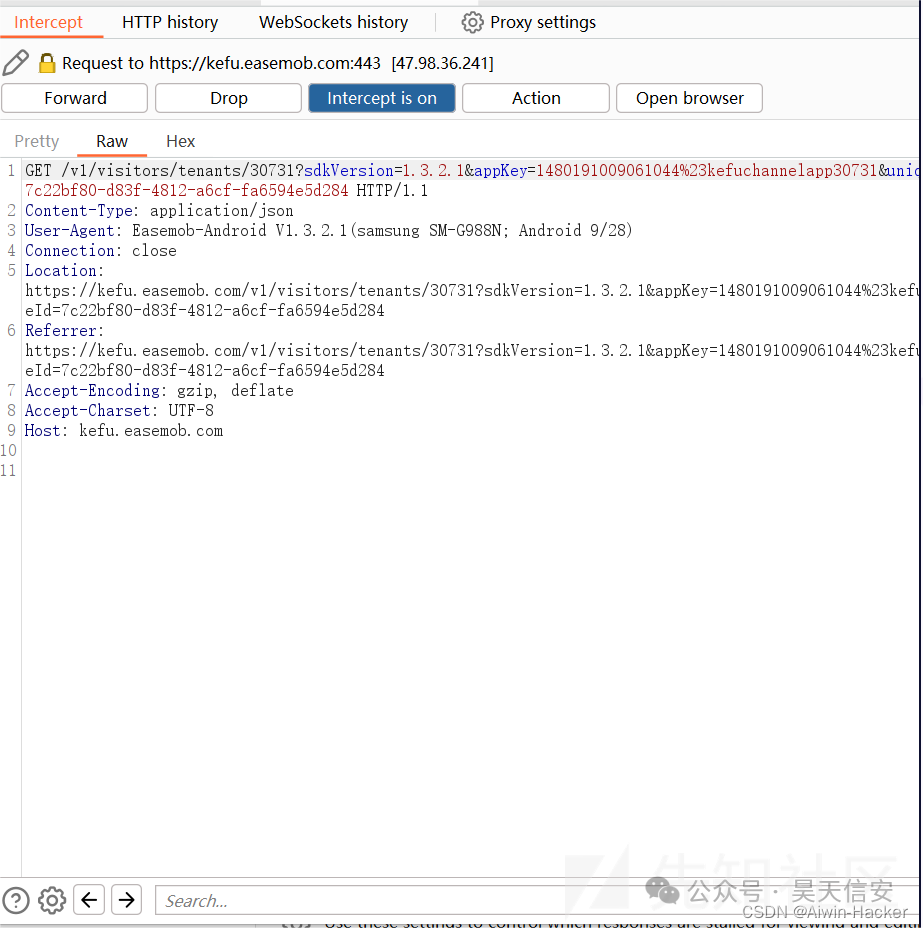The image size is (923, 928).
Task: Drop the intercepted request
Action: click(x=228, y=98)
